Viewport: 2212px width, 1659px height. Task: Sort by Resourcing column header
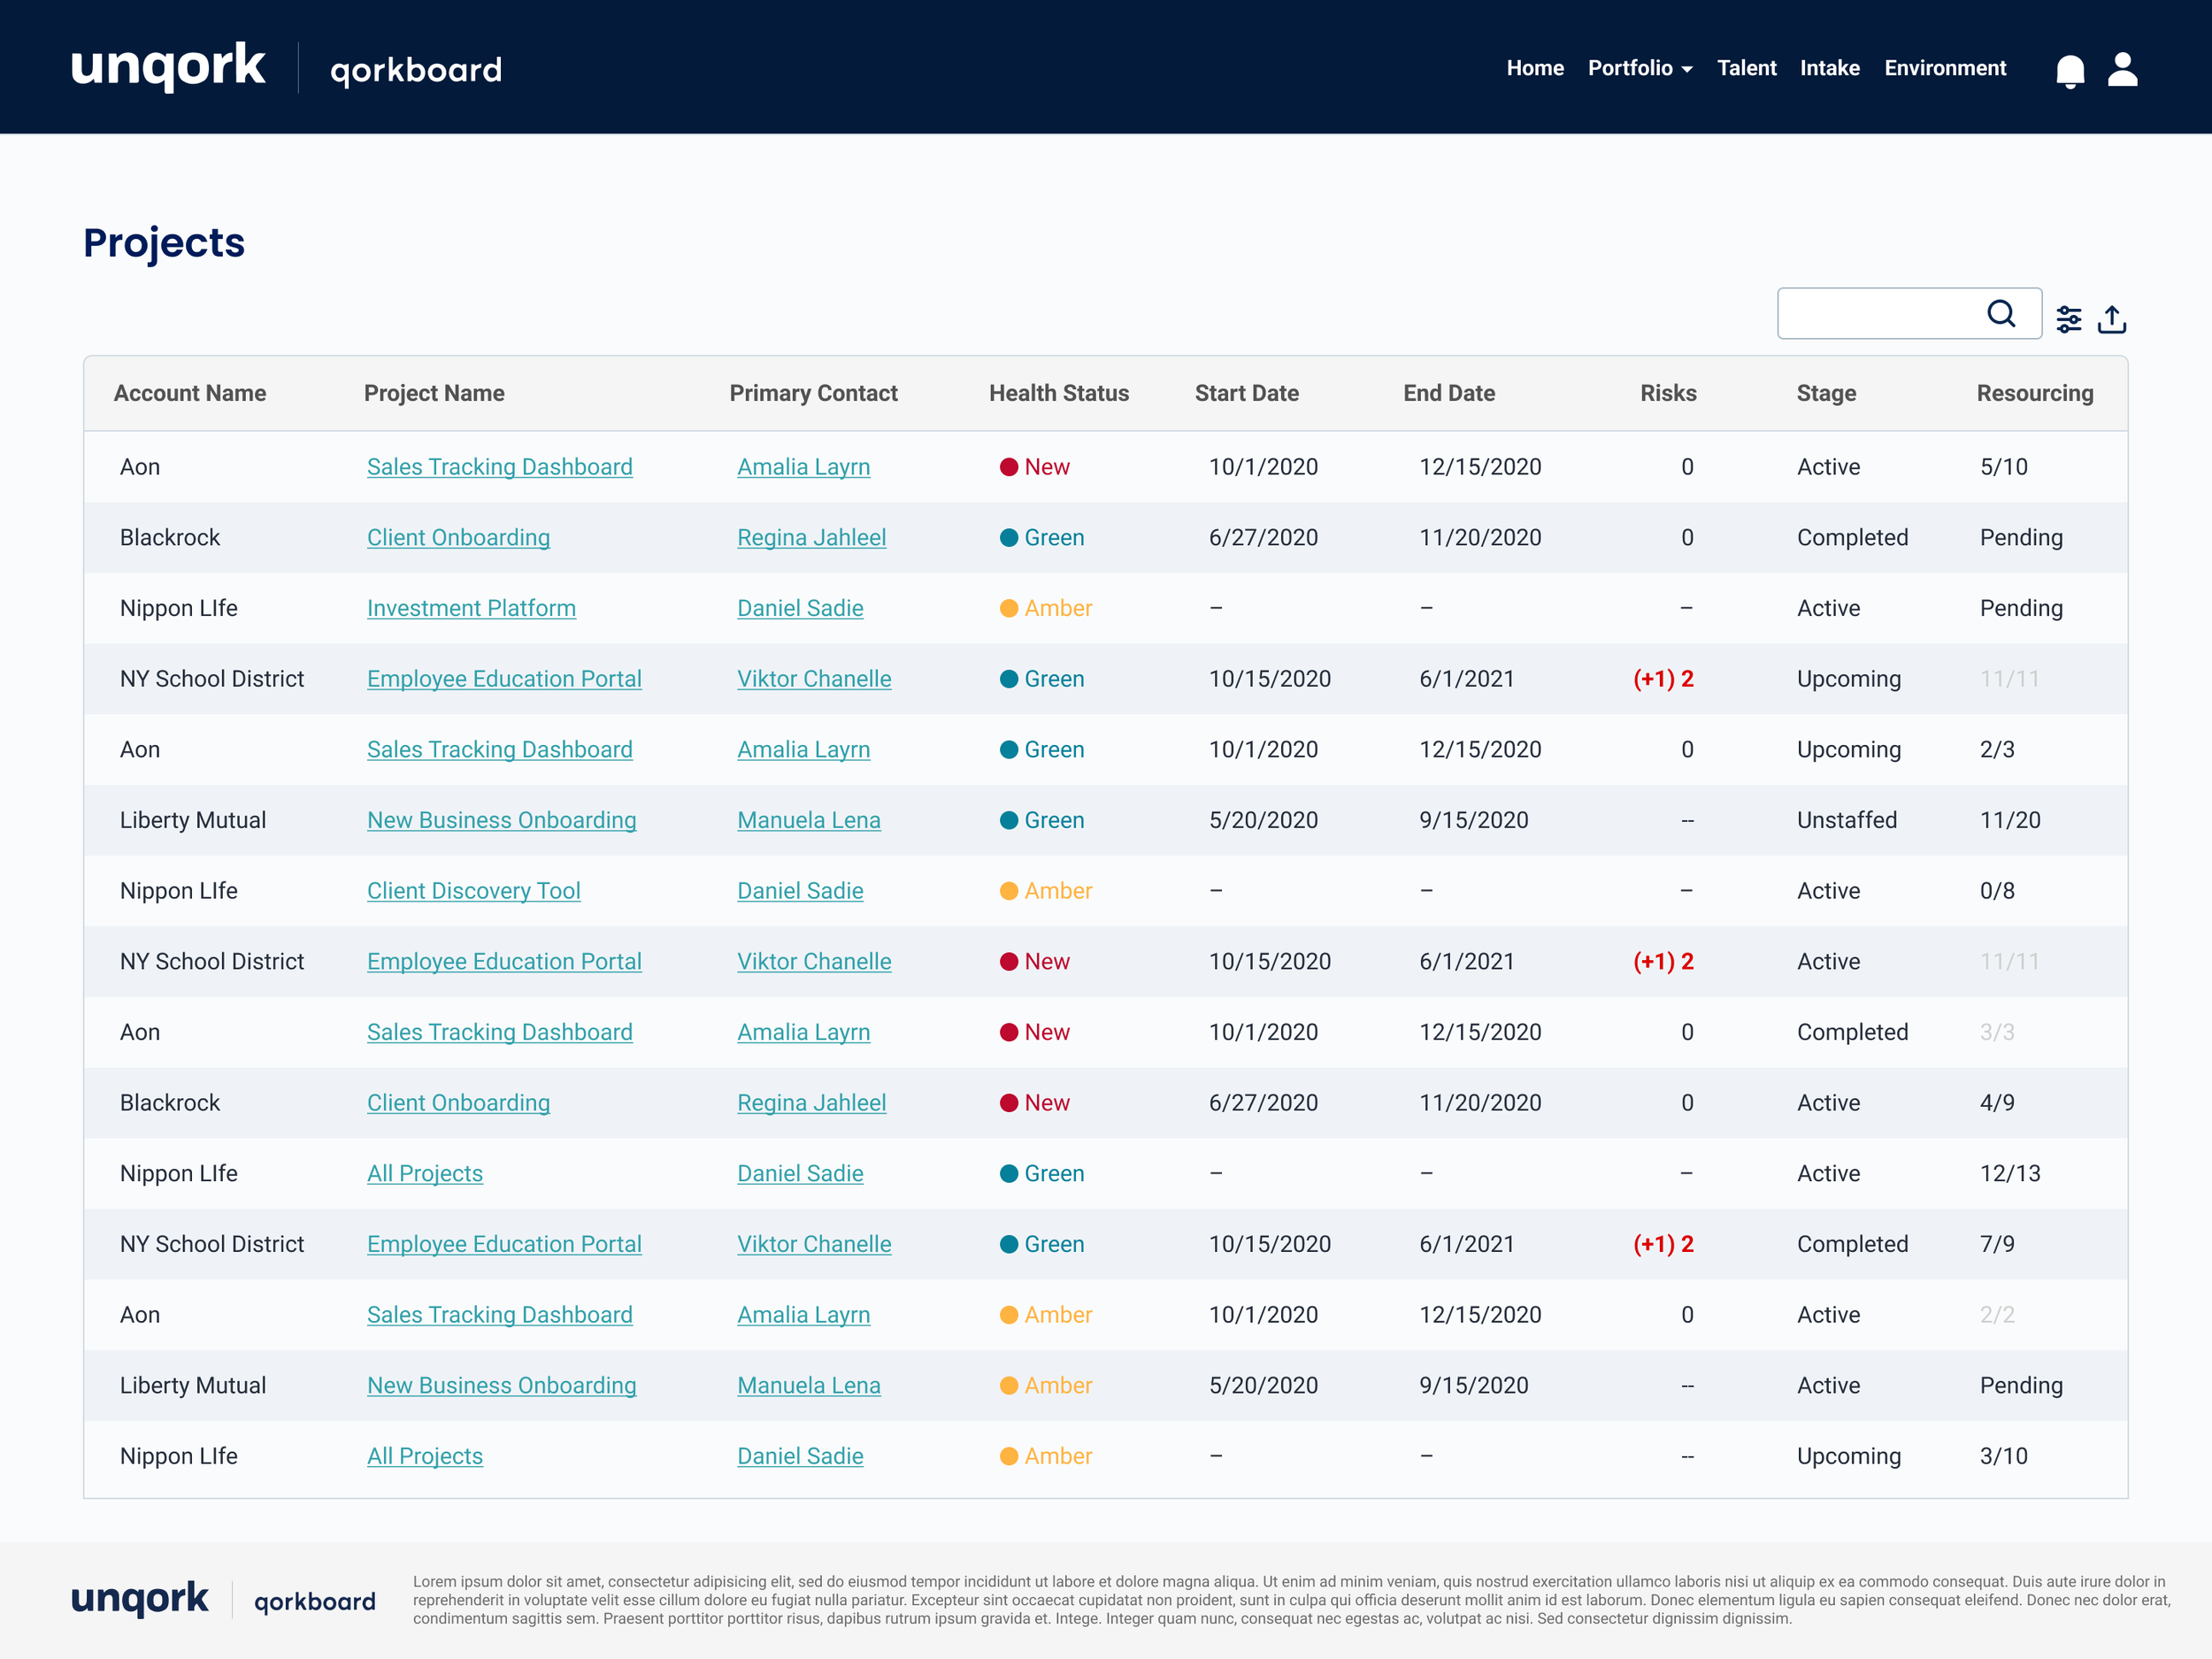coord(2034,393)
